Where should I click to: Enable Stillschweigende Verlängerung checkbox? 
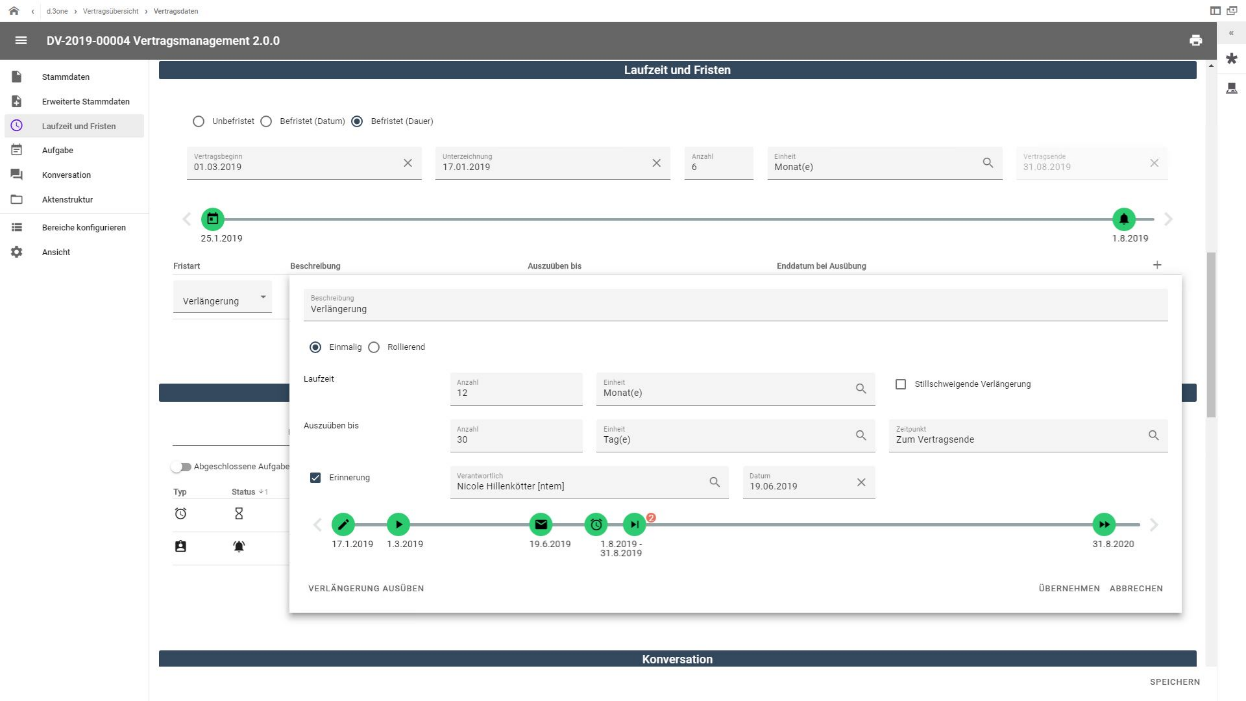900,384
